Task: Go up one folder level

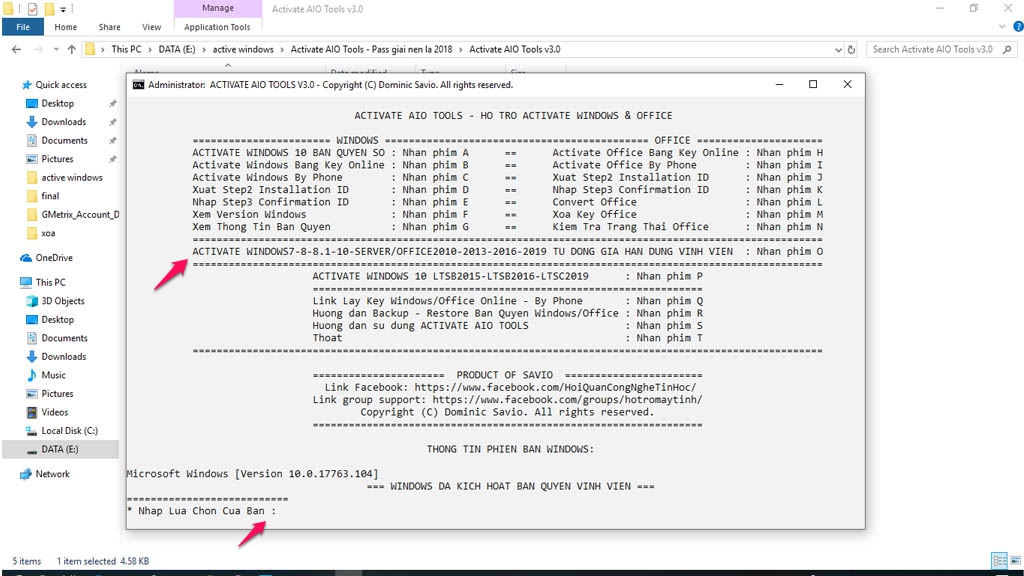Action: pos(72,49)
